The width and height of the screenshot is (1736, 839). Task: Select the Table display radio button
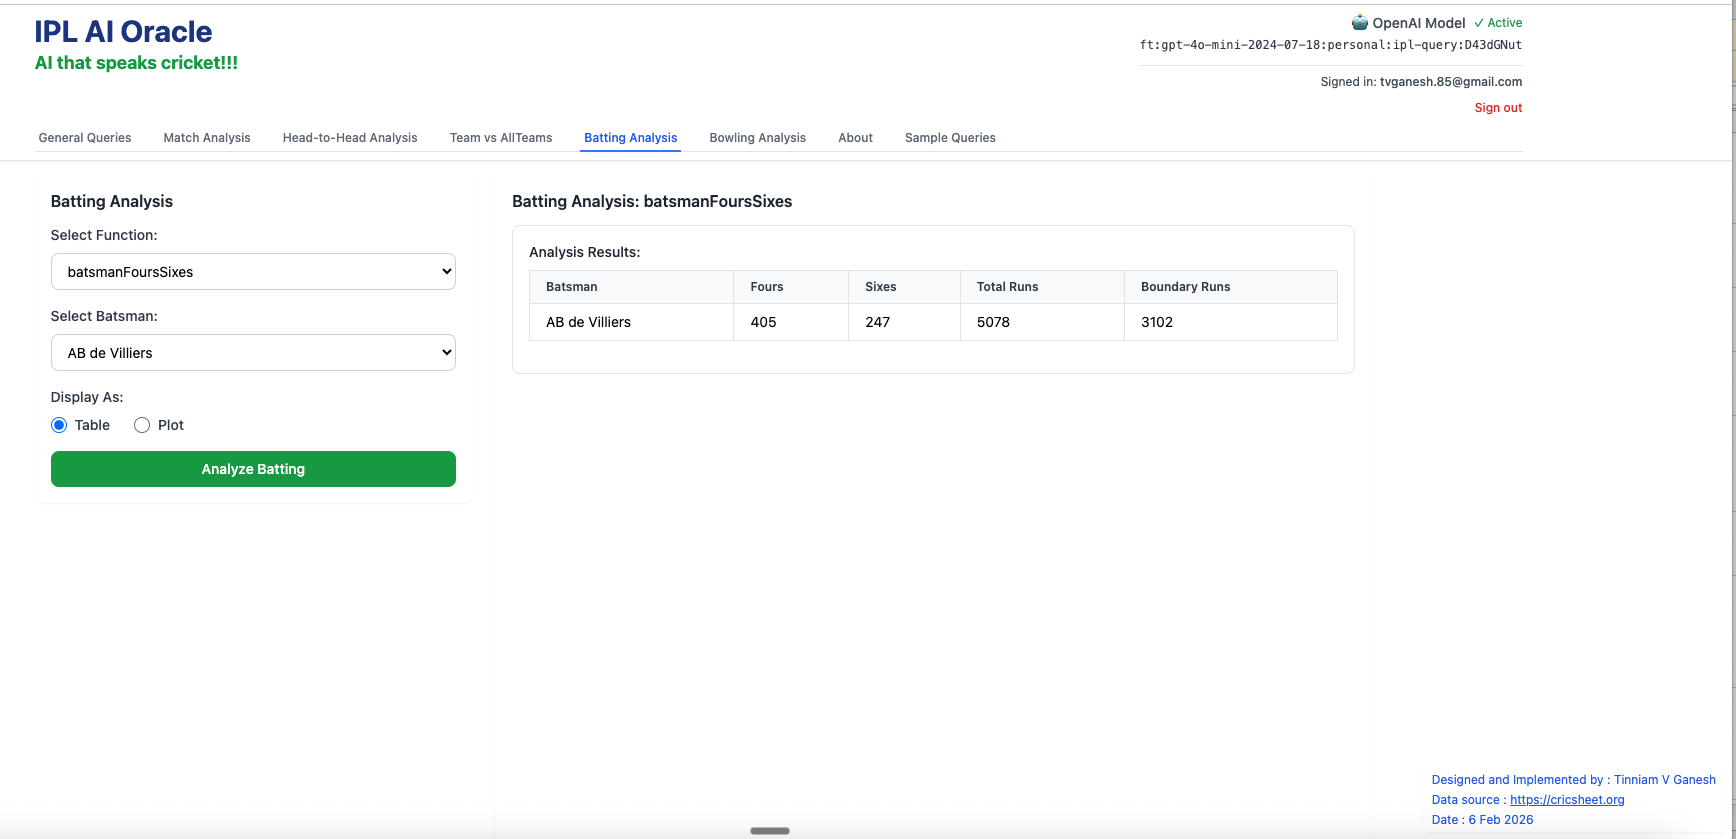59,425
